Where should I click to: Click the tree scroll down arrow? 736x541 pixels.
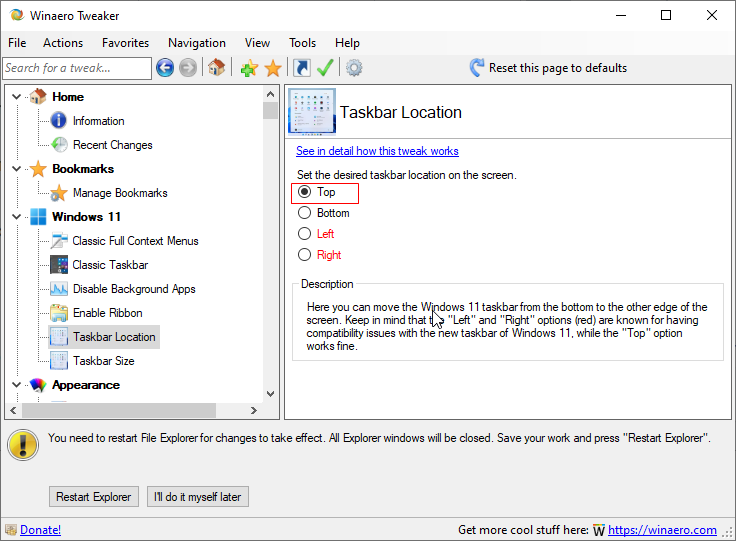click(270, 394)
